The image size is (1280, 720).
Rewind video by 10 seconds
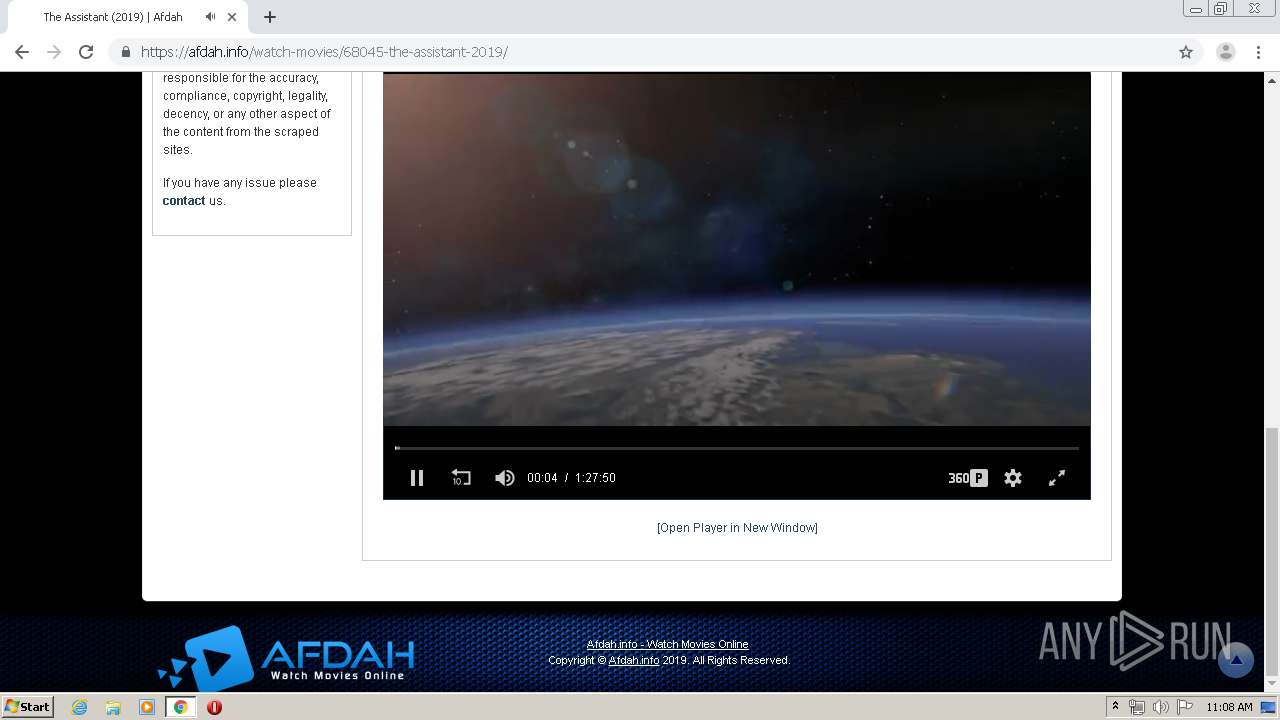[461, 478]
